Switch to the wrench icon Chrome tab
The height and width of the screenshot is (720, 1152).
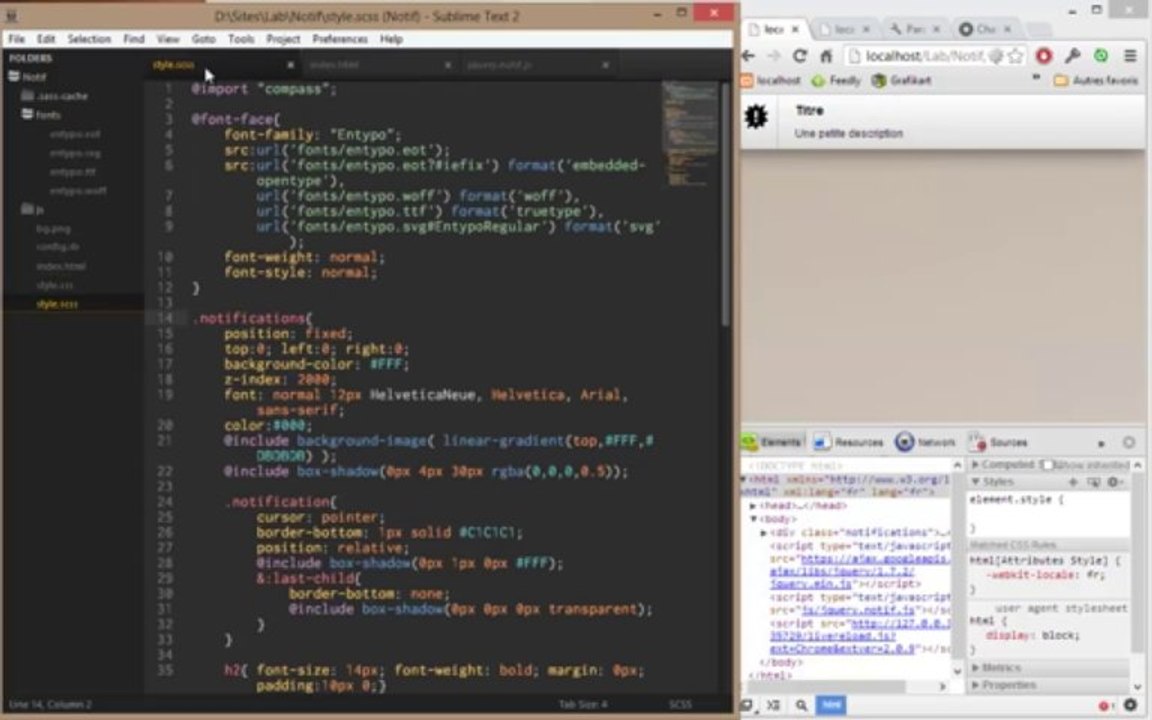point(915,29)
